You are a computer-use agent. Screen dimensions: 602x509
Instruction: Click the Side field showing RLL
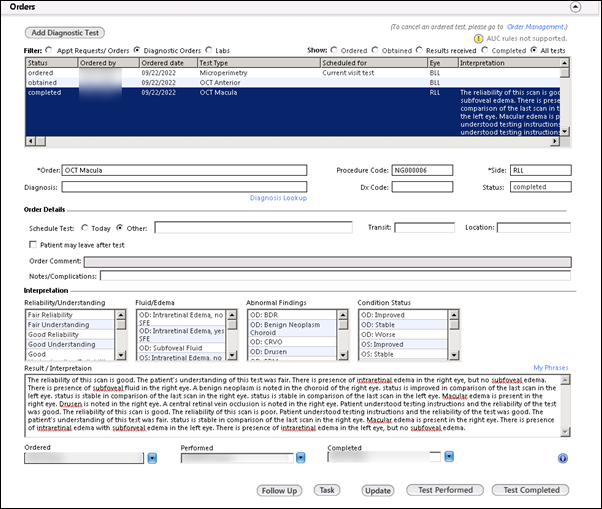(x=541, y=170)
